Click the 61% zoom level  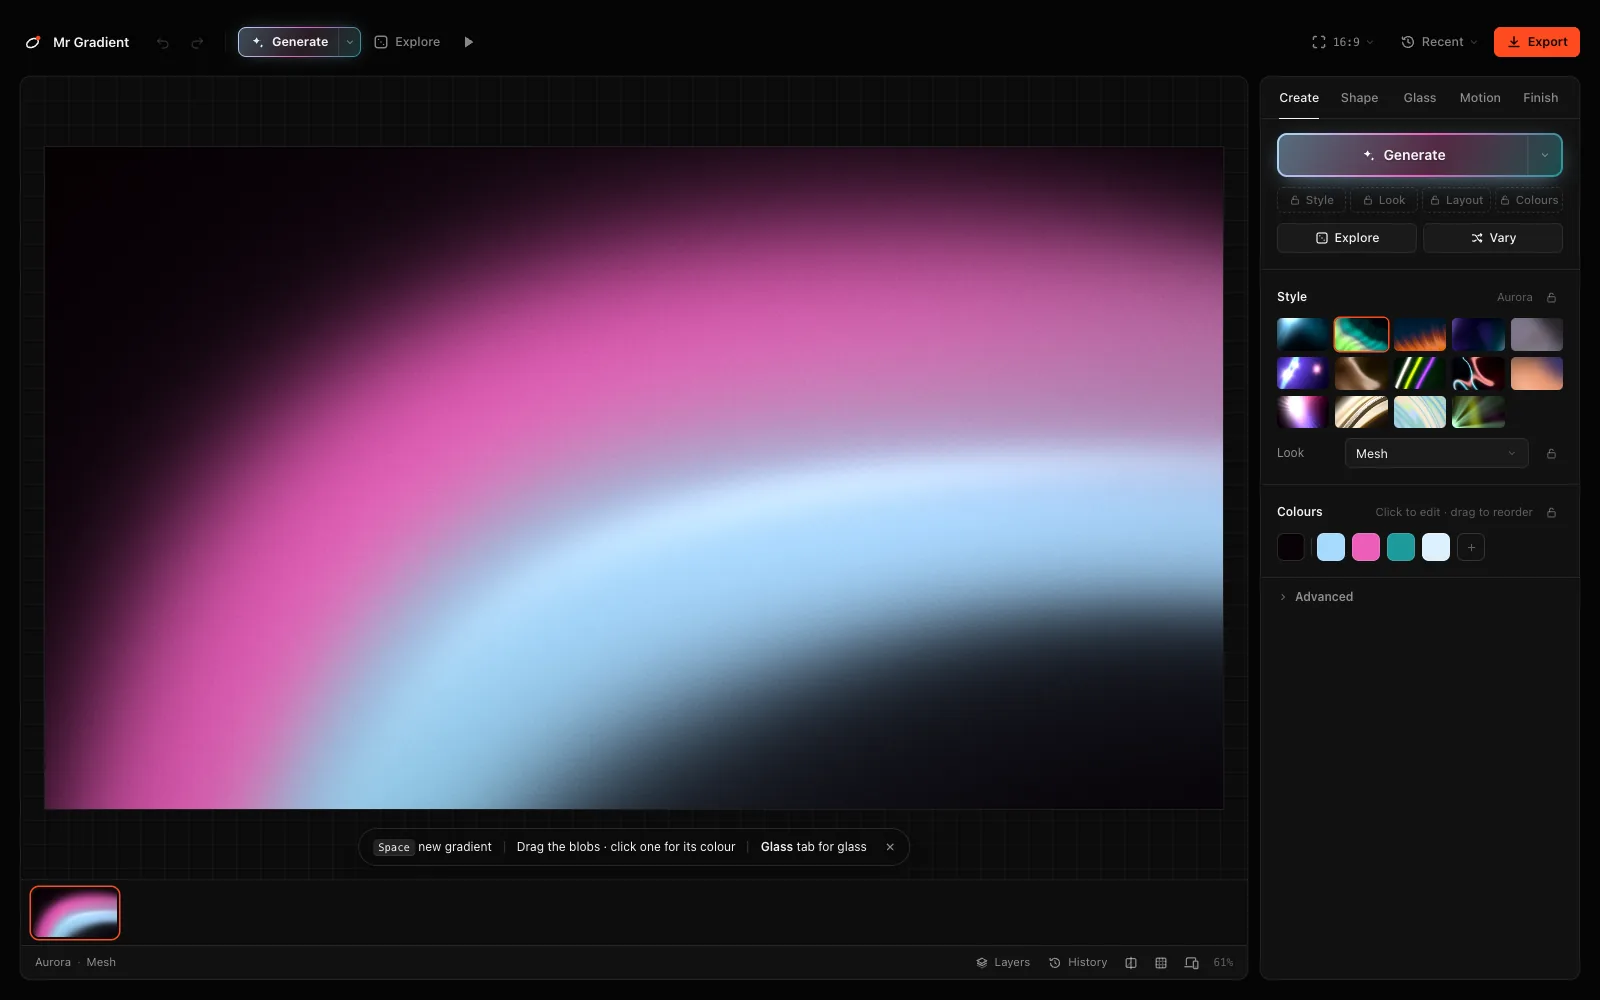[1223, 962]
